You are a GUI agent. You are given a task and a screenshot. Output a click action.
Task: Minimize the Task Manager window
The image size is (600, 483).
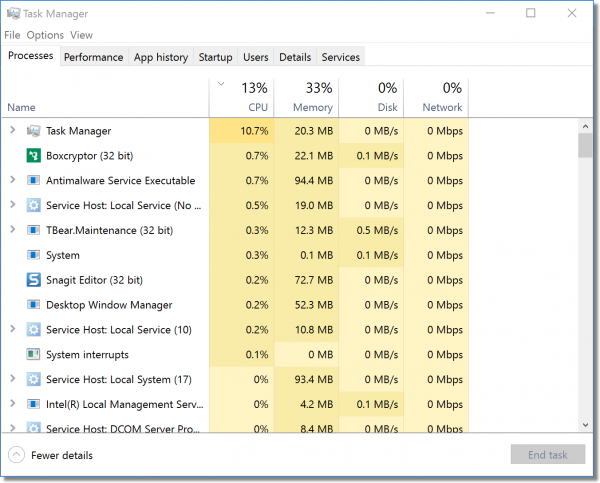point(490,13)
